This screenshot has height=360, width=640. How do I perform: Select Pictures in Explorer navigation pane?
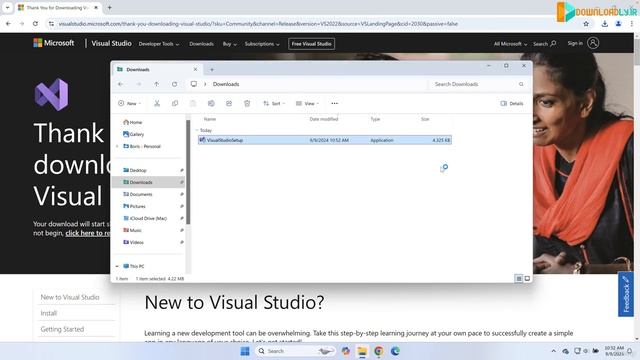click(x=134, y=206)
